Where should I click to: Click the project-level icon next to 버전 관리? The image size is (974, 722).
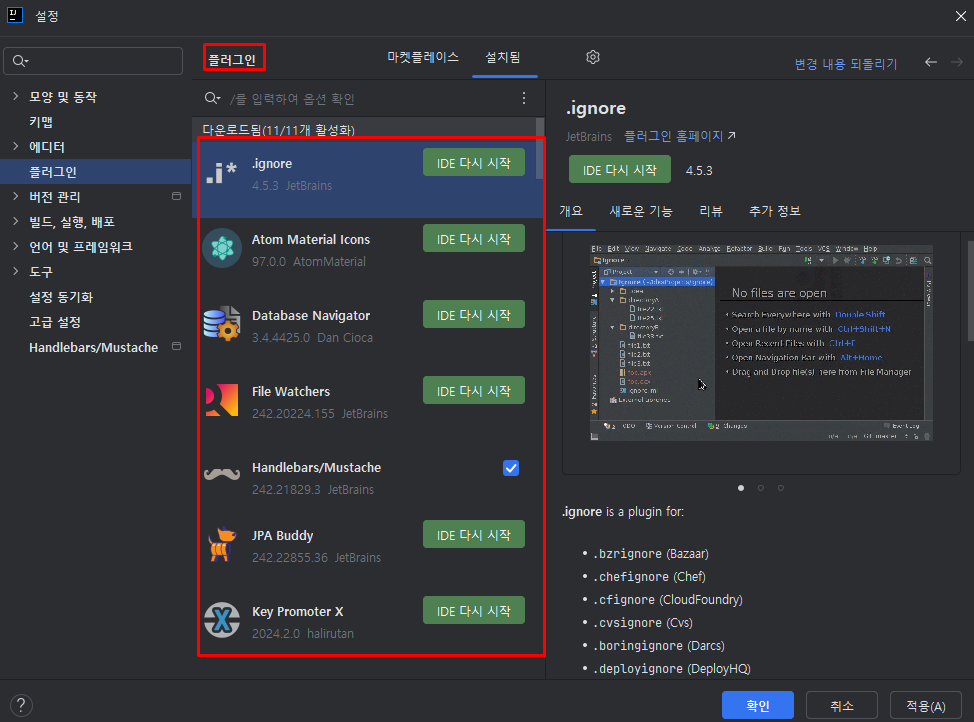coord(176,196)
